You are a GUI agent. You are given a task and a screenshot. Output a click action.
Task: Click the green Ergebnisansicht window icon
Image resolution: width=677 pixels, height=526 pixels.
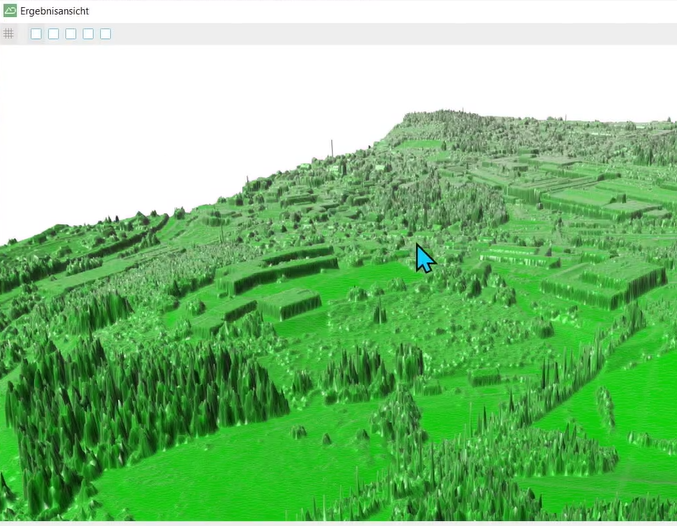pos(10,11)
